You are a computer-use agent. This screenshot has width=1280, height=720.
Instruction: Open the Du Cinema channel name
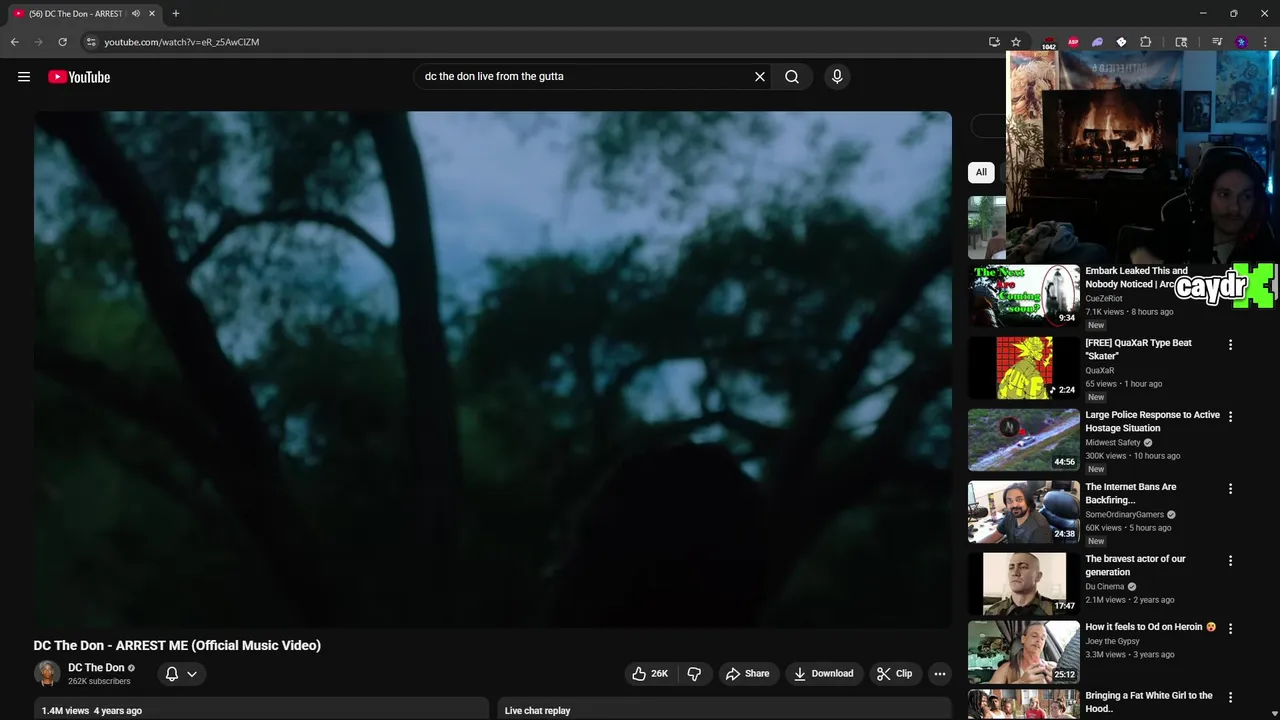tap(1105, 587)
